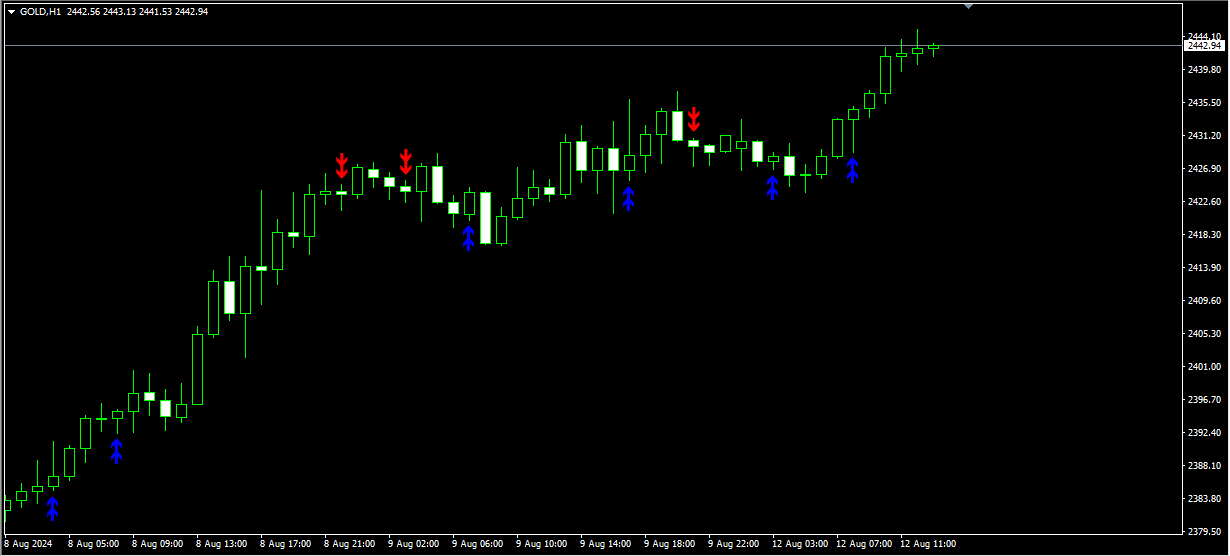Click the 2444.10 label on price axis
1230x556 pixels.
pyautogui.click(x=1204, y=37)
